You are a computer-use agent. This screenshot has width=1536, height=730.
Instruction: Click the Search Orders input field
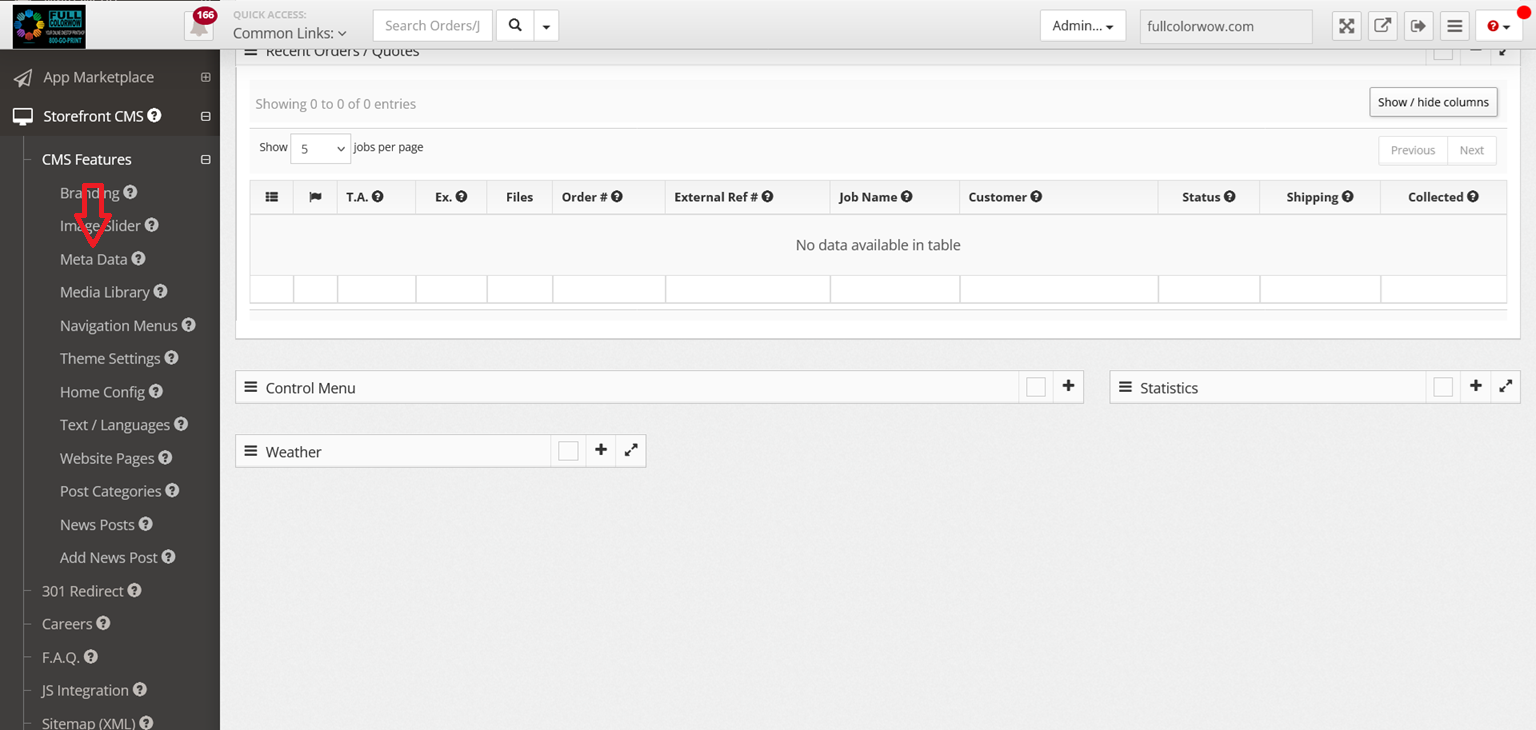point(432,26)
